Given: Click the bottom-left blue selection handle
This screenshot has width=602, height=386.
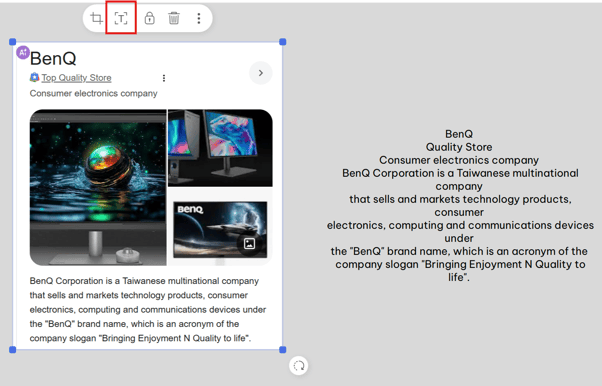Looking at the screenshot, I should point(13,350).
